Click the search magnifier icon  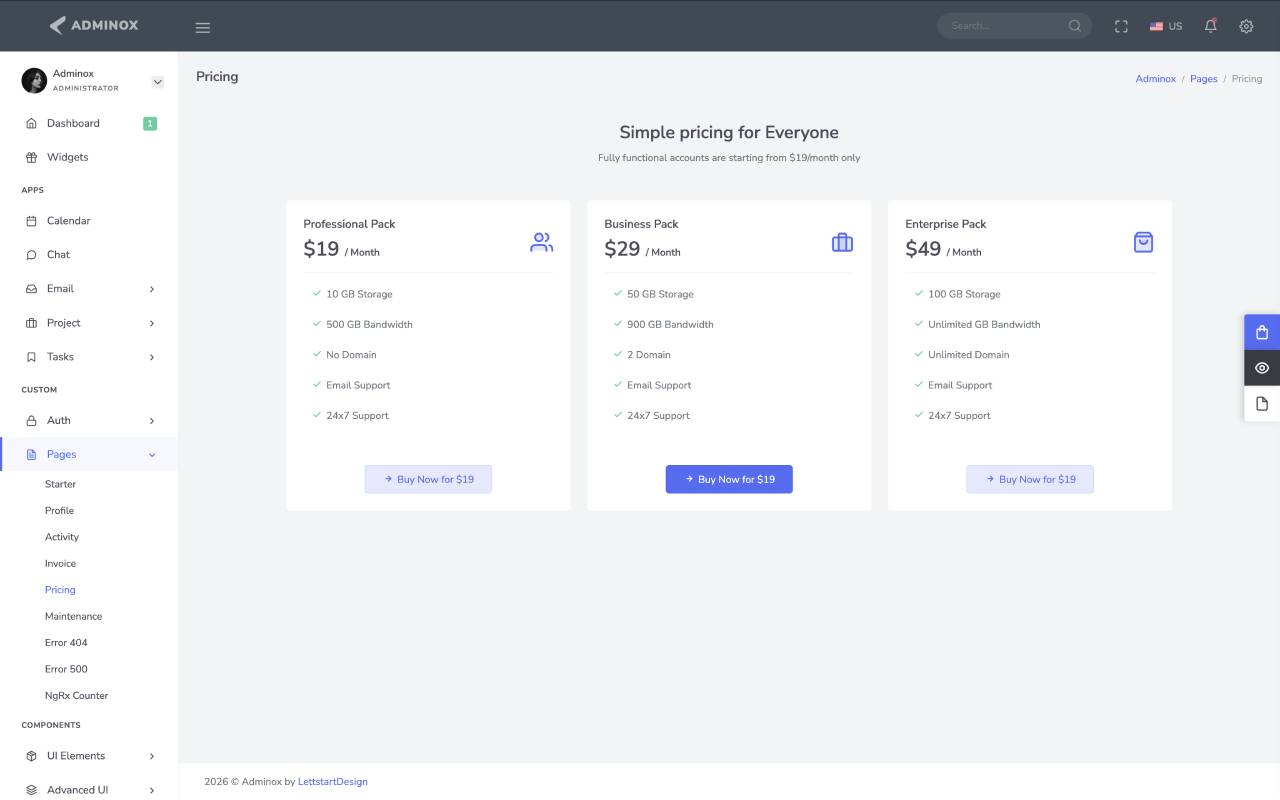(x=1075, y=26)
